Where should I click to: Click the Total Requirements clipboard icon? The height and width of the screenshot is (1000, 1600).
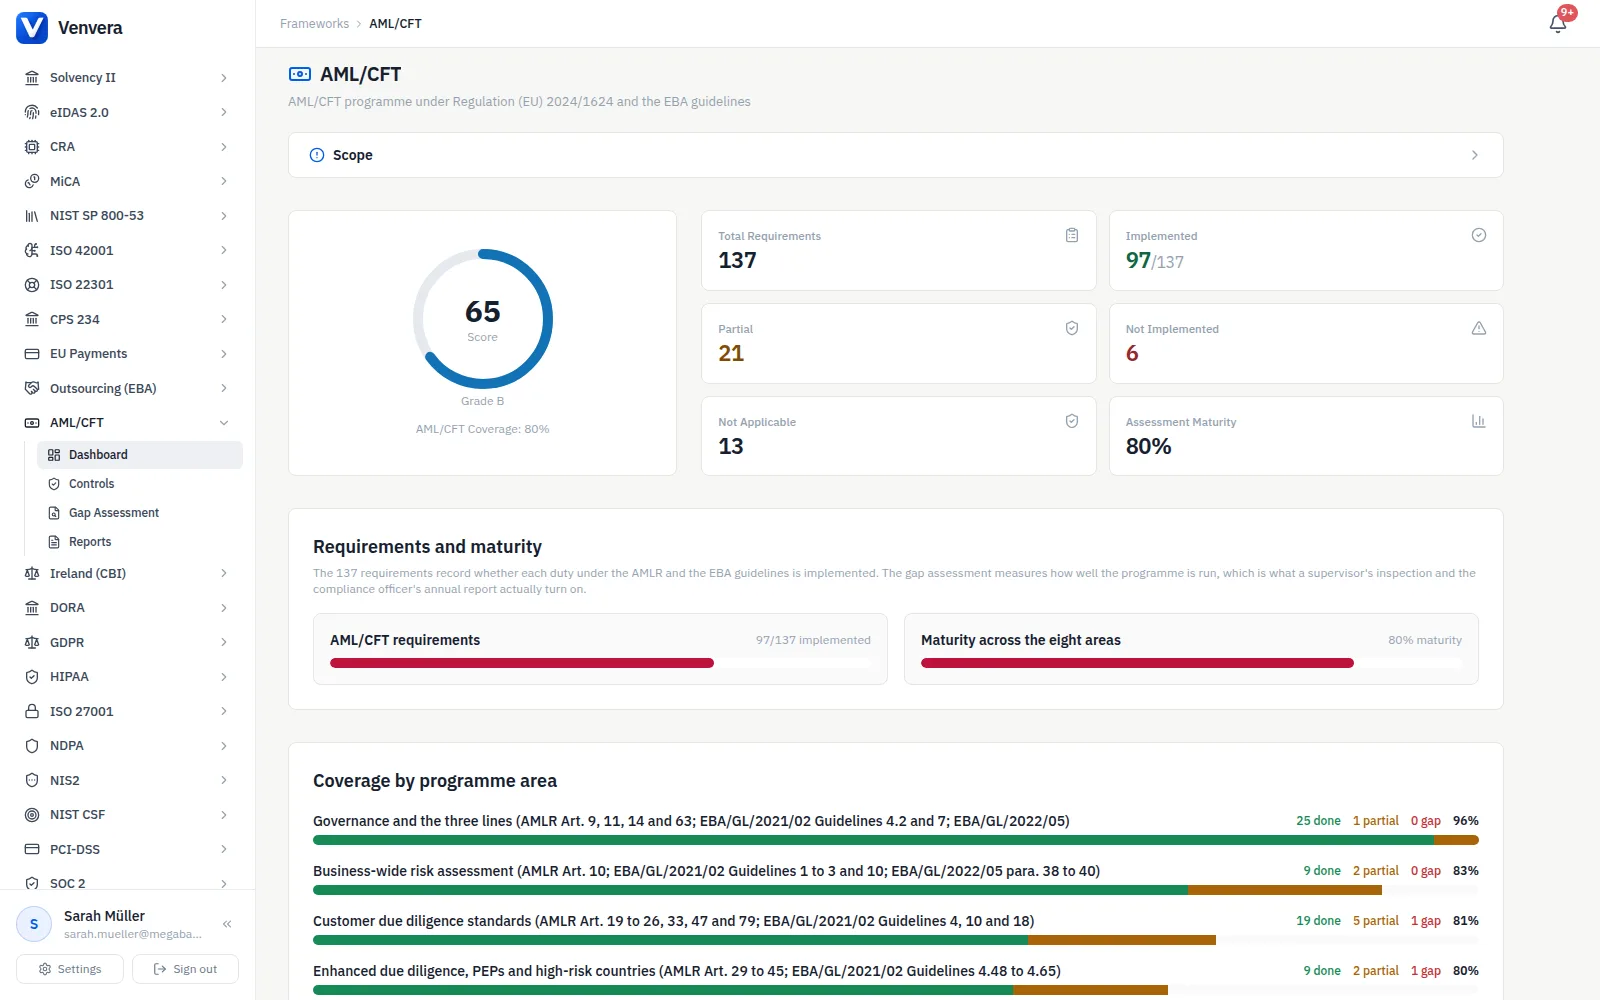[1071, 235]
